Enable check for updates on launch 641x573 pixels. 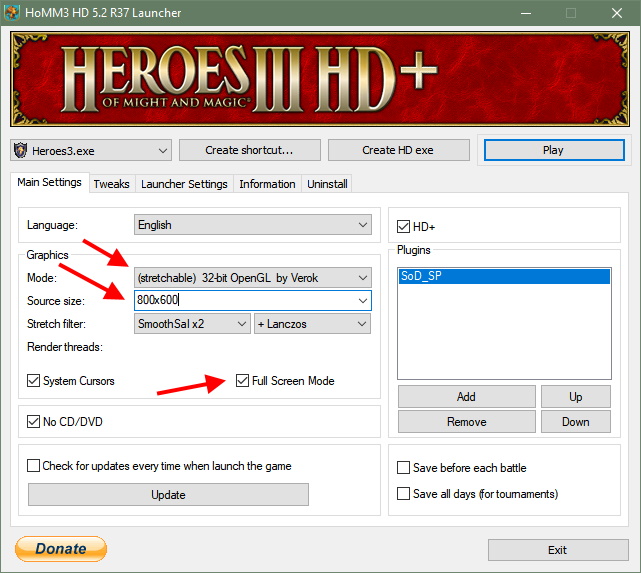(33, 466)
